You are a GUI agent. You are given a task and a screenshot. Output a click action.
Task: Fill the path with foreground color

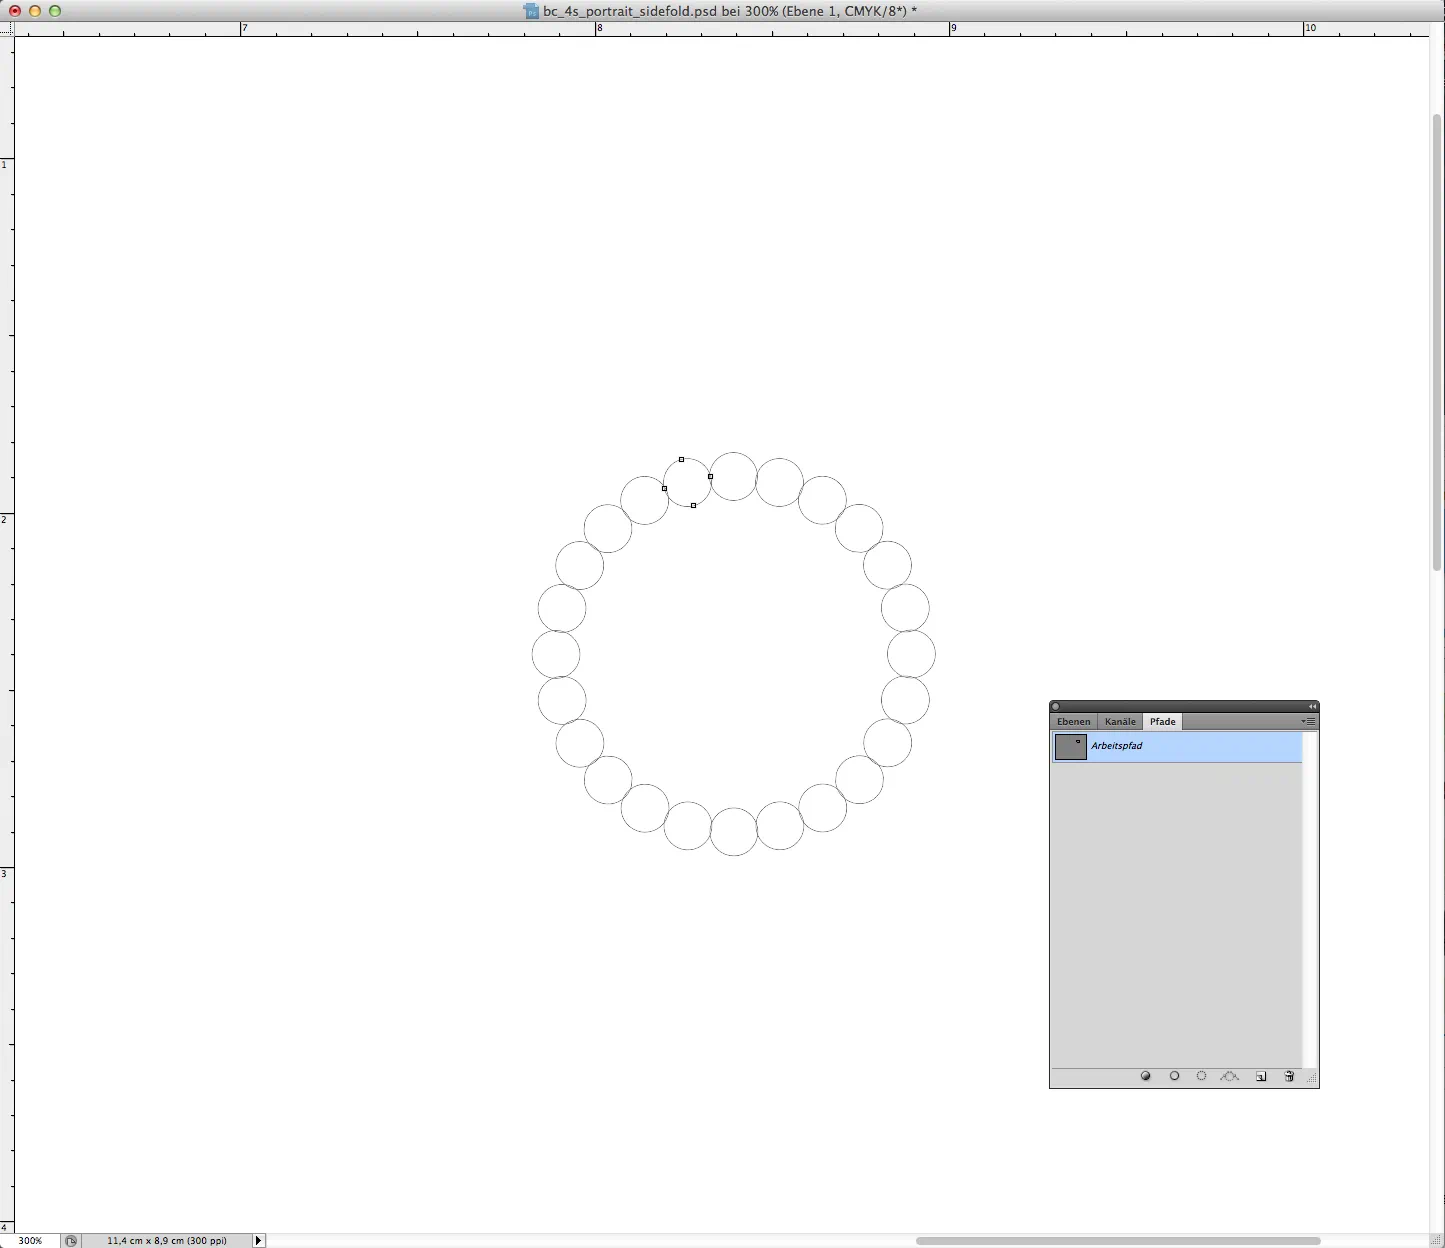[x=1146, y=1076]
